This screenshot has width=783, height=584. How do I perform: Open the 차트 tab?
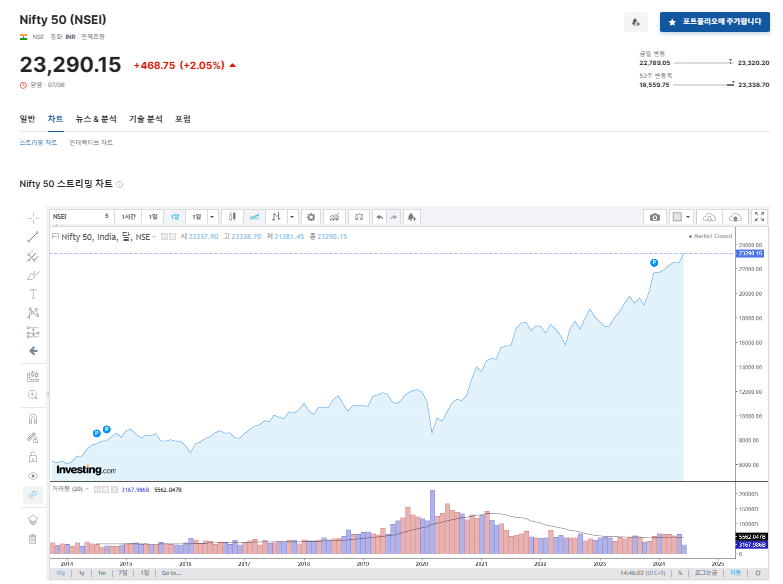55,119
